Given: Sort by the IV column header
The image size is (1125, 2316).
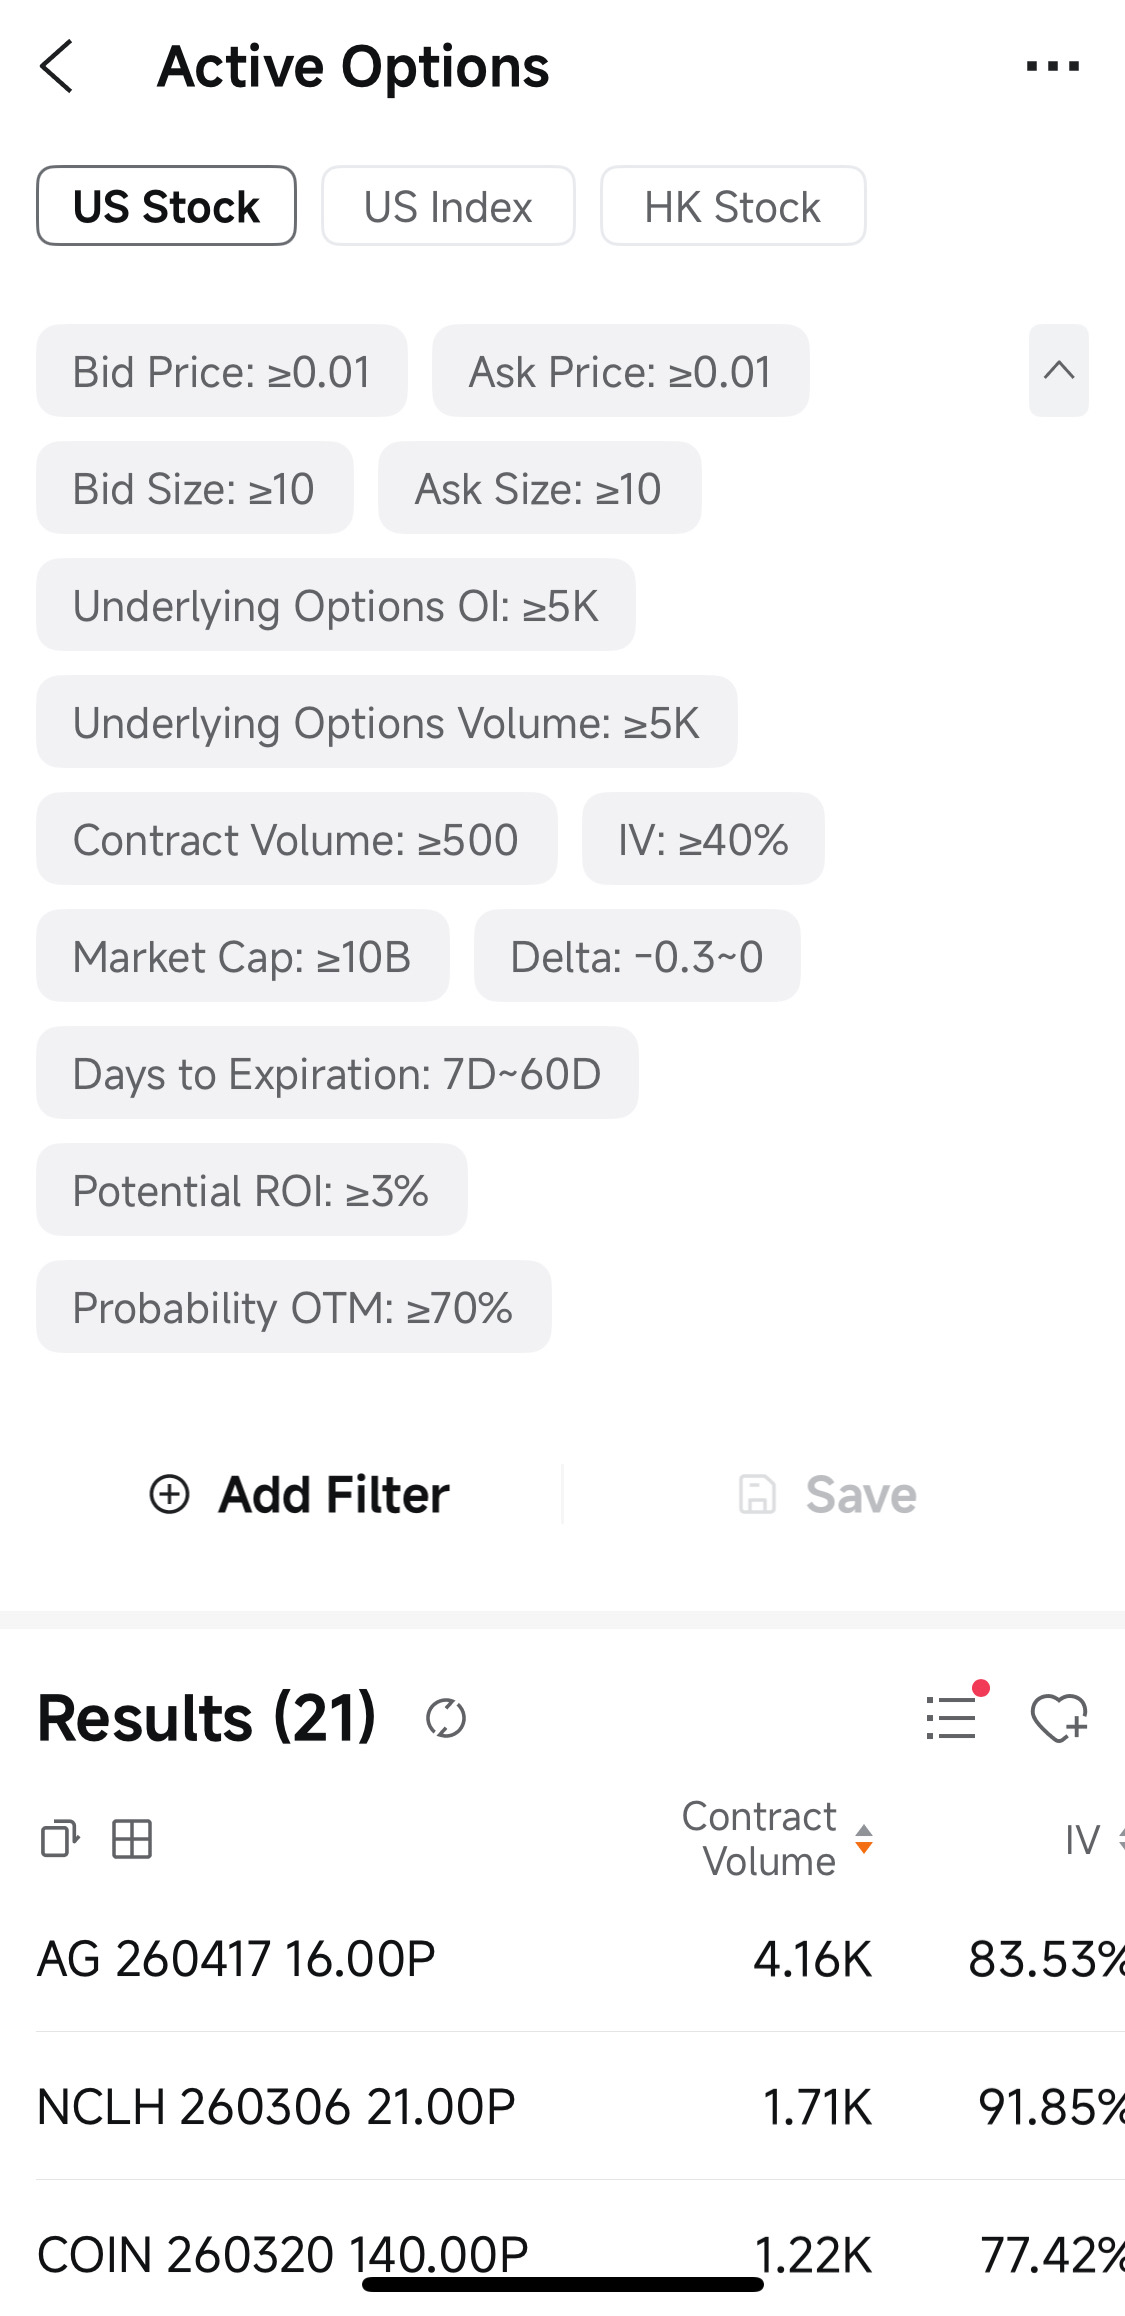Looking at the screenshot, I should click(1084, 1839).
